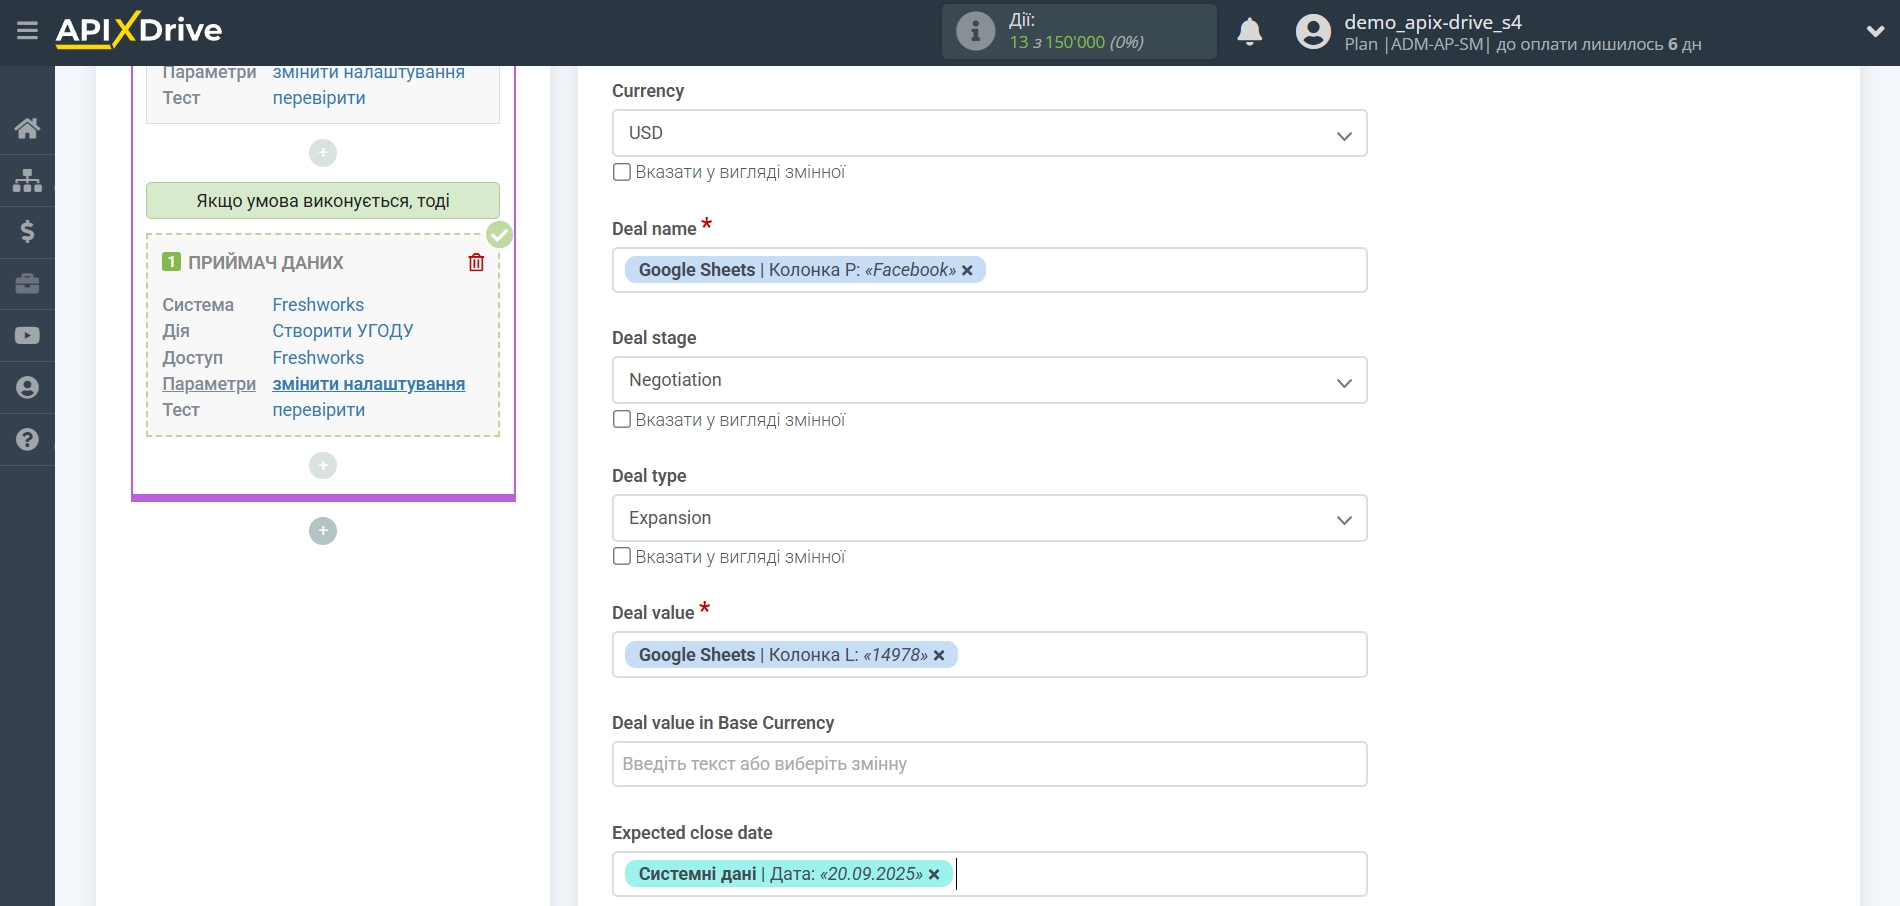
Task: Open the notifications bell
Action: (1249, 32)
